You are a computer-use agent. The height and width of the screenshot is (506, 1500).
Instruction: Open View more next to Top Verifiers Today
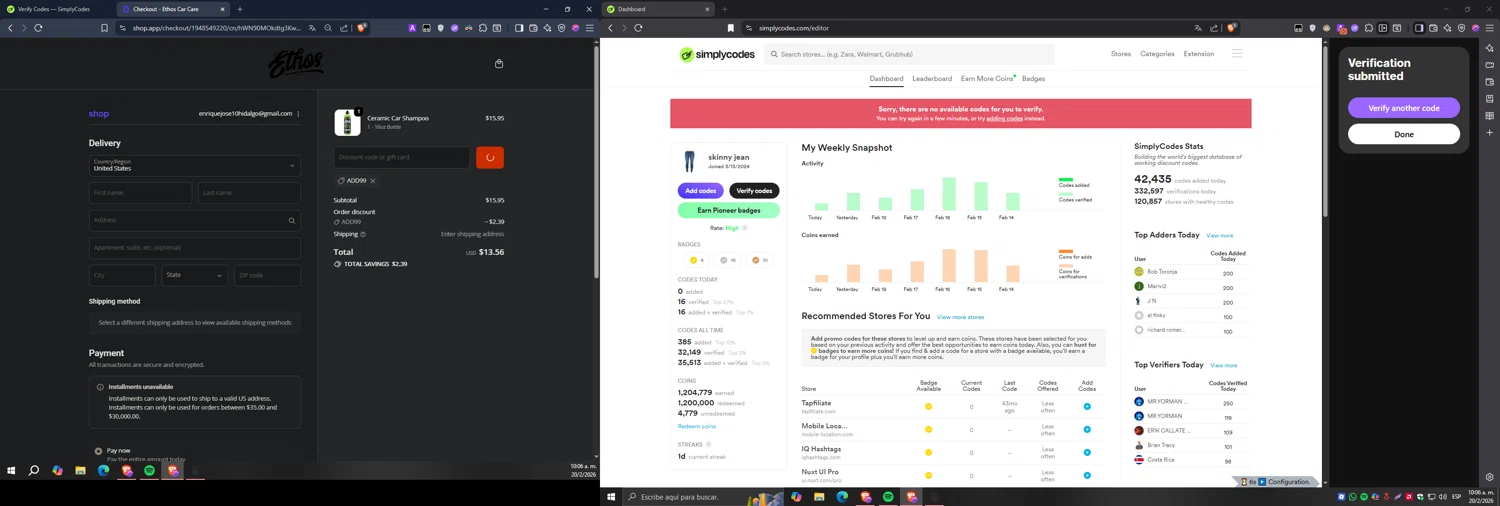[1224, 366]
